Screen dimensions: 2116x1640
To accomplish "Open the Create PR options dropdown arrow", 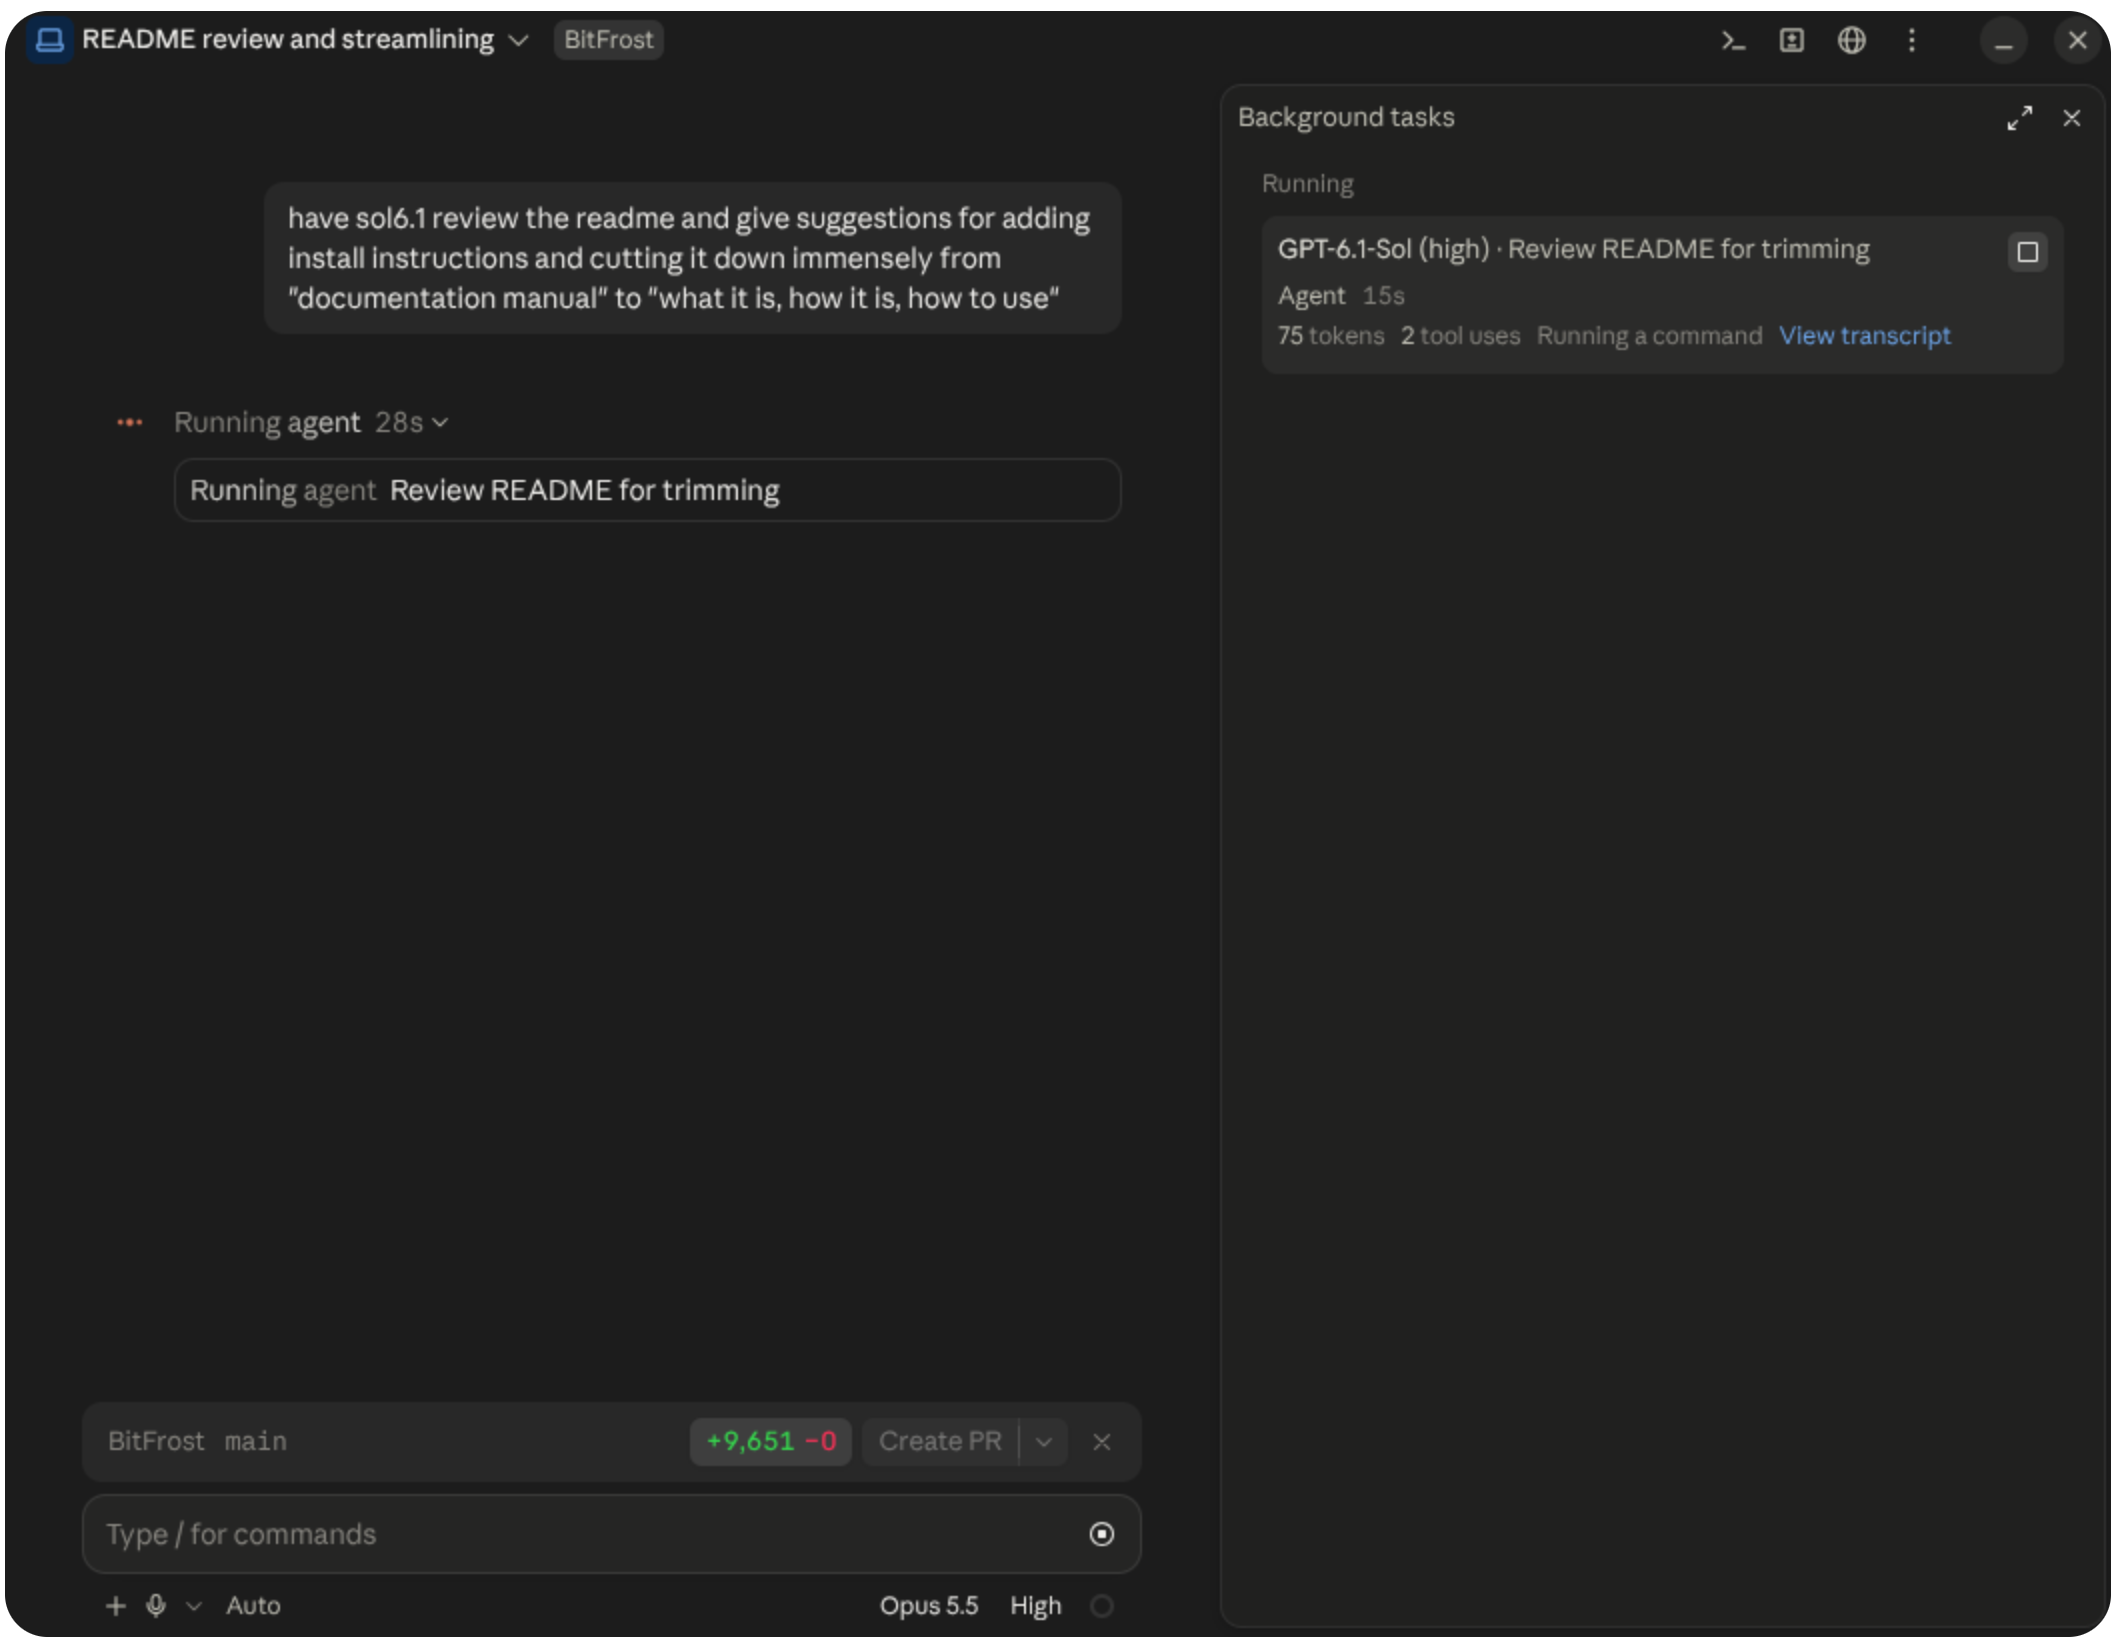I will [1043, 1441].
